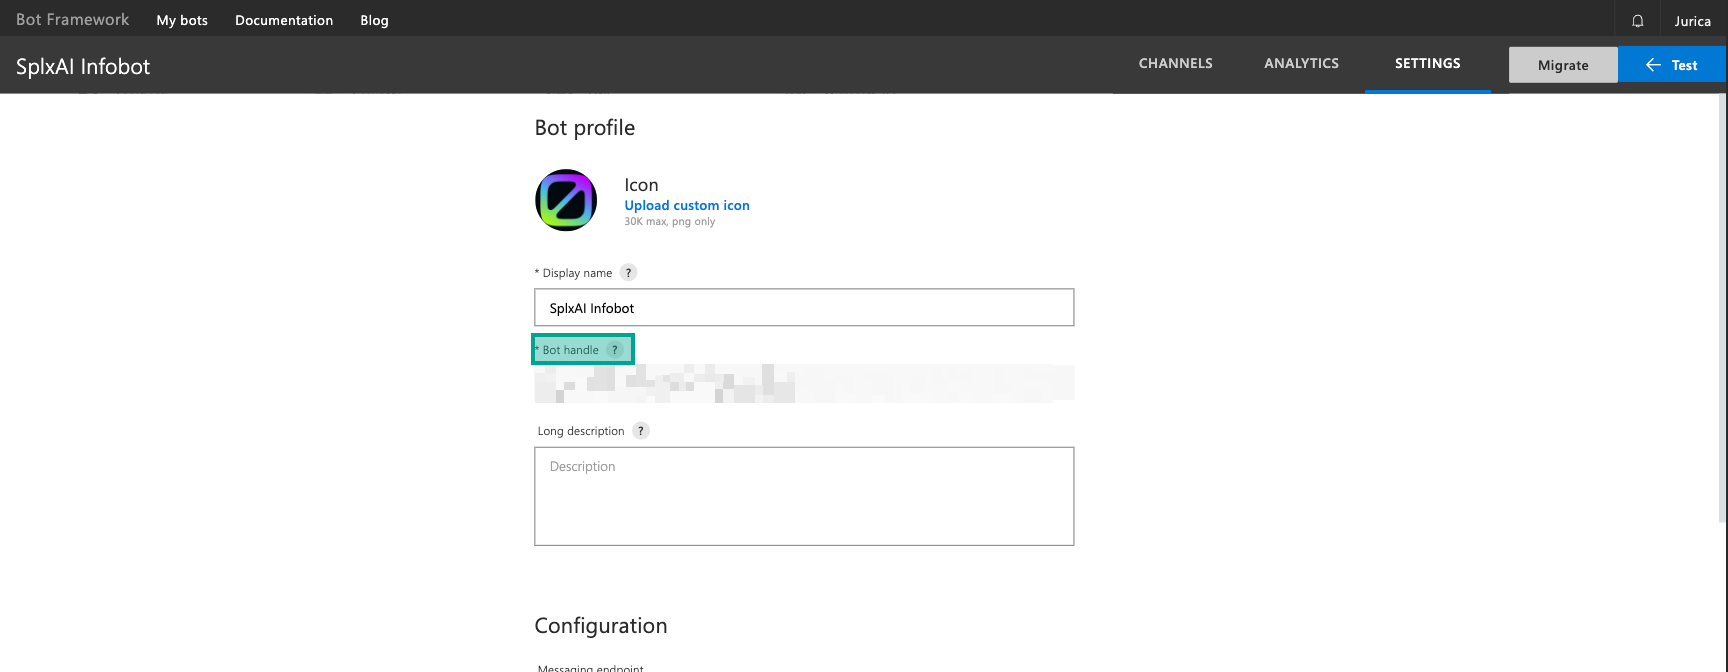Click the Upload custom icon link
The width and height of the screenshot is (1728, 672).
[687, 205]
